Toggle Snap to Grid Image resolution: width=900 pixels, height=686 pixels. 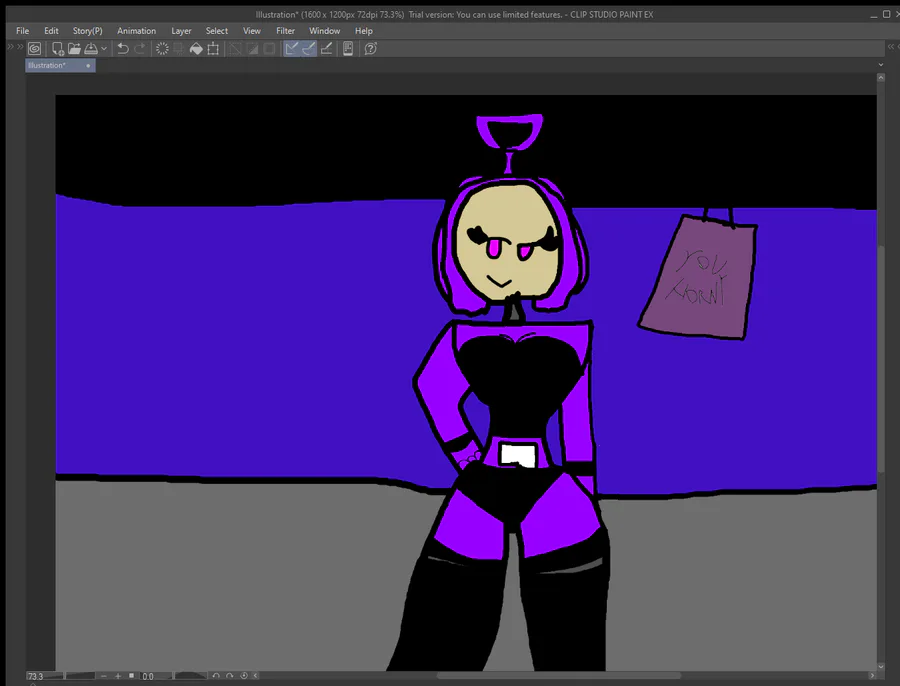tap(326, 49)
